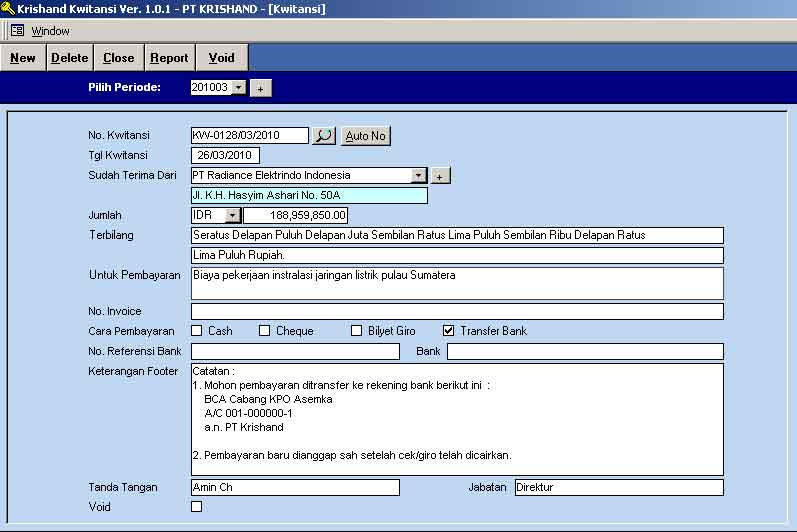Click the second Terbilang line Lima Puluh Rupiah
797x532 pixels.
(x=457, y=256)
